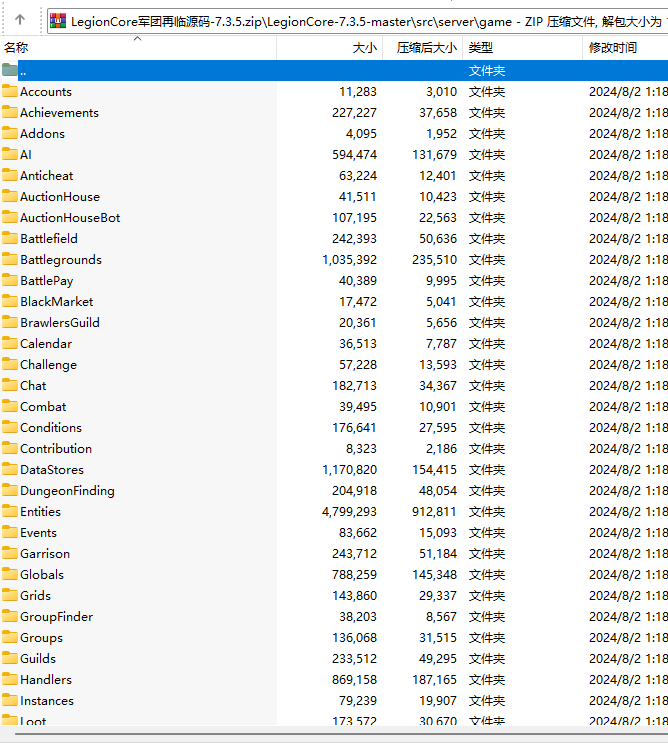Click the AuctionHouseBot folder icon
Screen dimensions: 668x743
pos(9,217)
